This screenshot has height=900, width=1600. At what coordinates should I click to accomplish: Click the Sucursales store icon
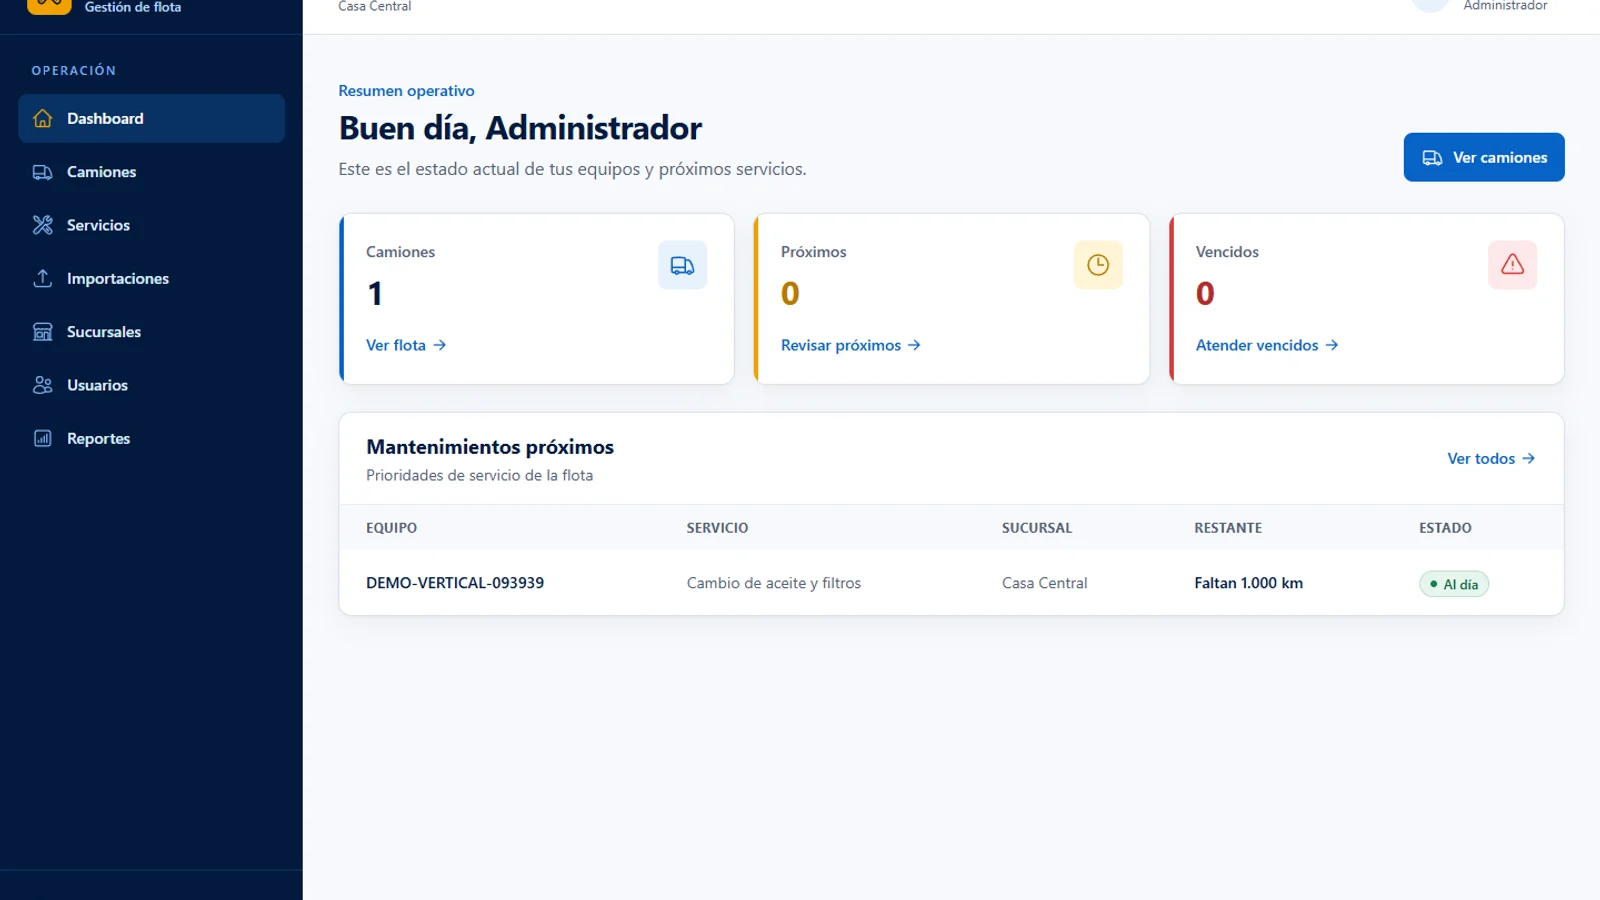tap(43, 332)
